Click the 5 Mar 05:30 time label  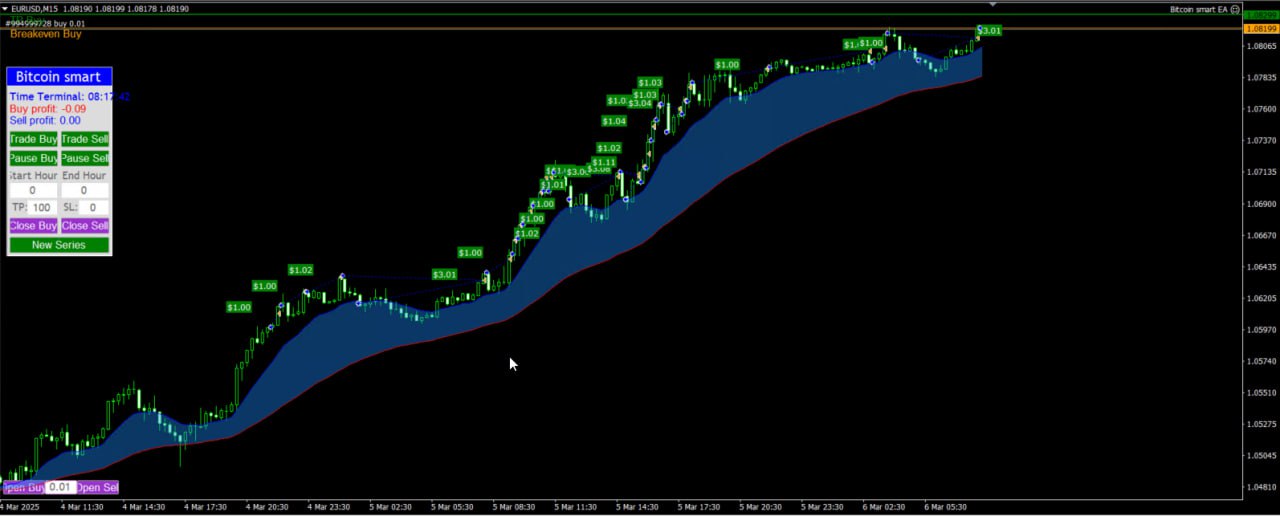(454, 507)
